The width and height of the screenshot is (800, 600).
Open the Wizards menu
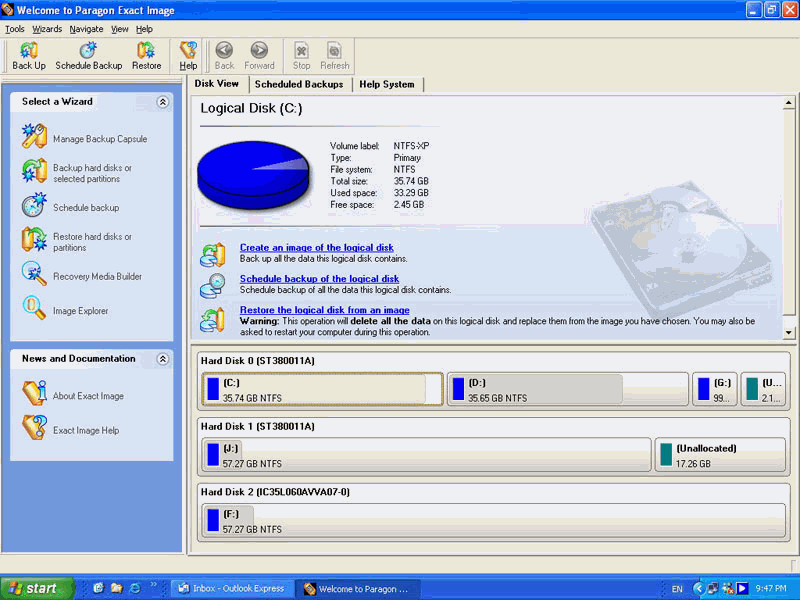pos(47,29)
